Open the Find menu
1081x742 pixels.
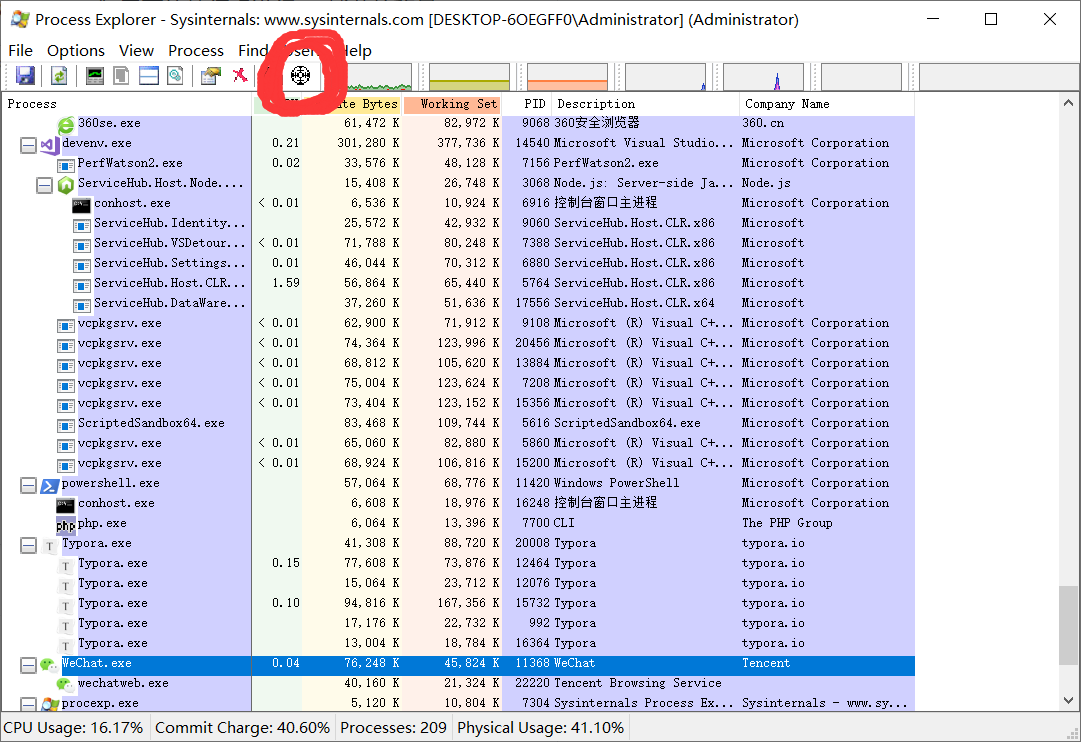click(x=253, y=50)
